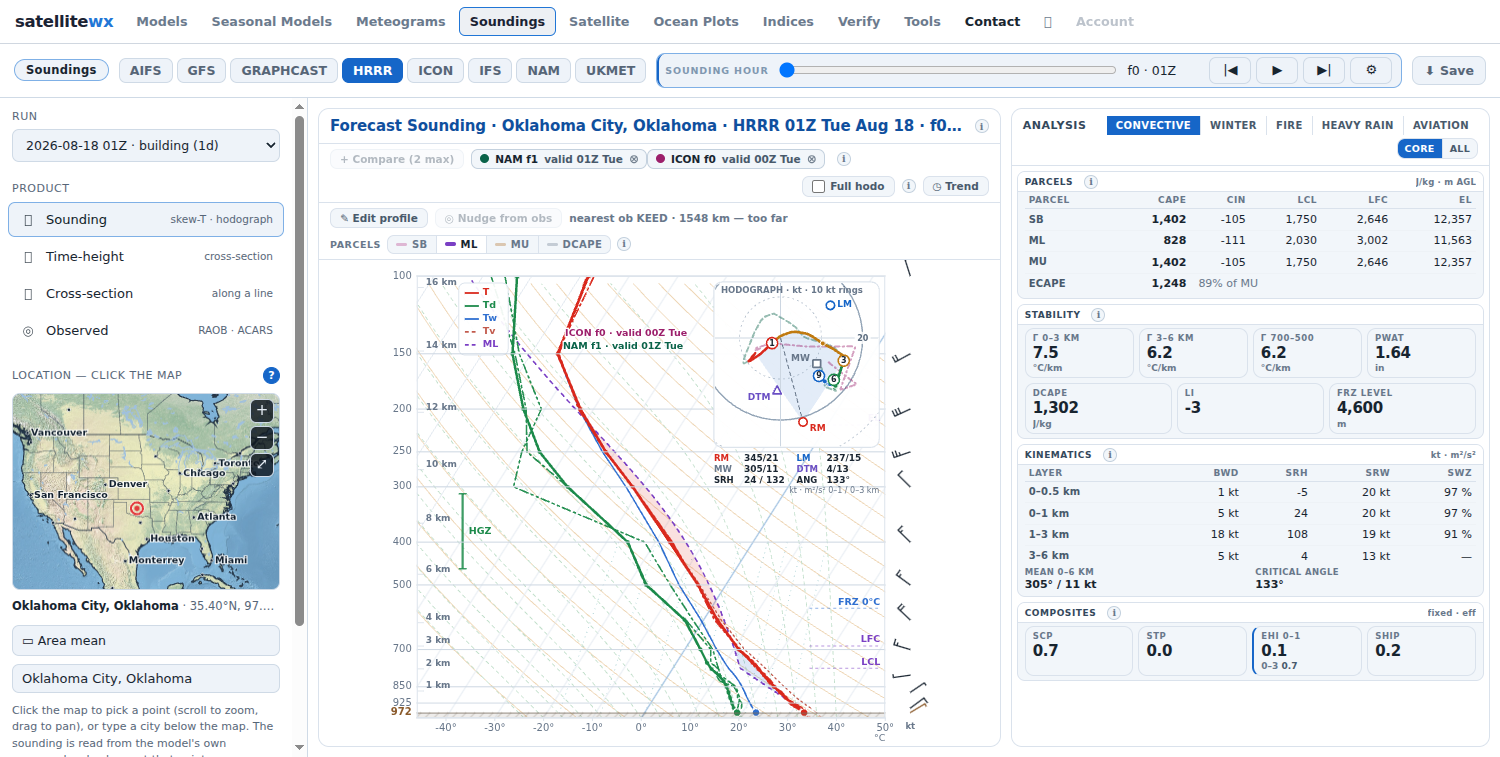This screenshot has height=757, width=1500.
Task: Open the Tools menu
Action: tap(922, 21)
